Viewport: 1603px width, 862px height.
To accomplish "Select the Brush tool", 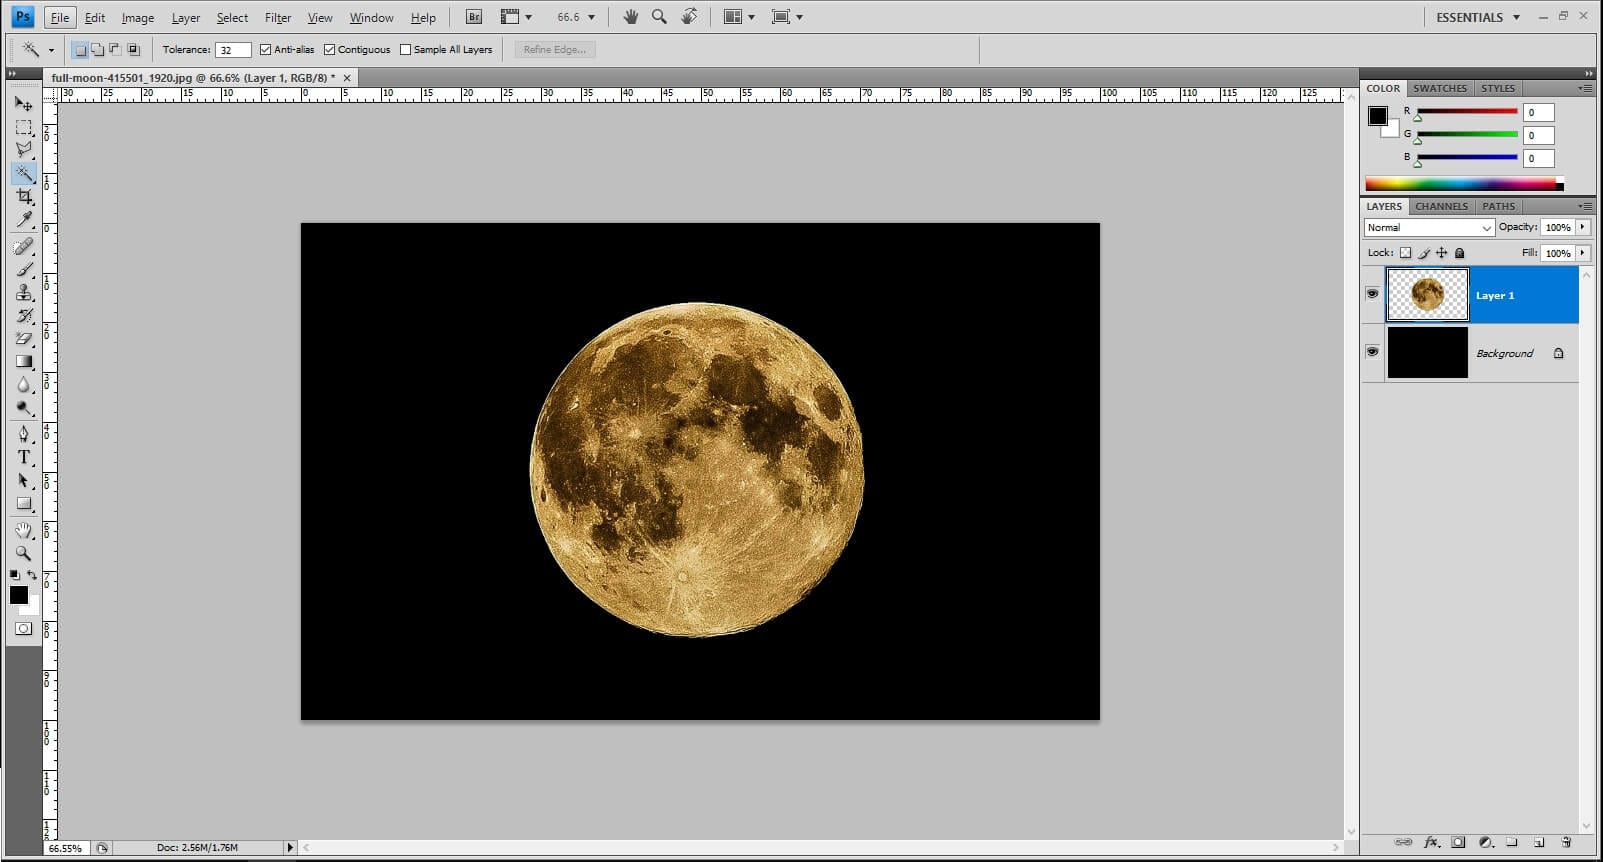I will point(24,269).
